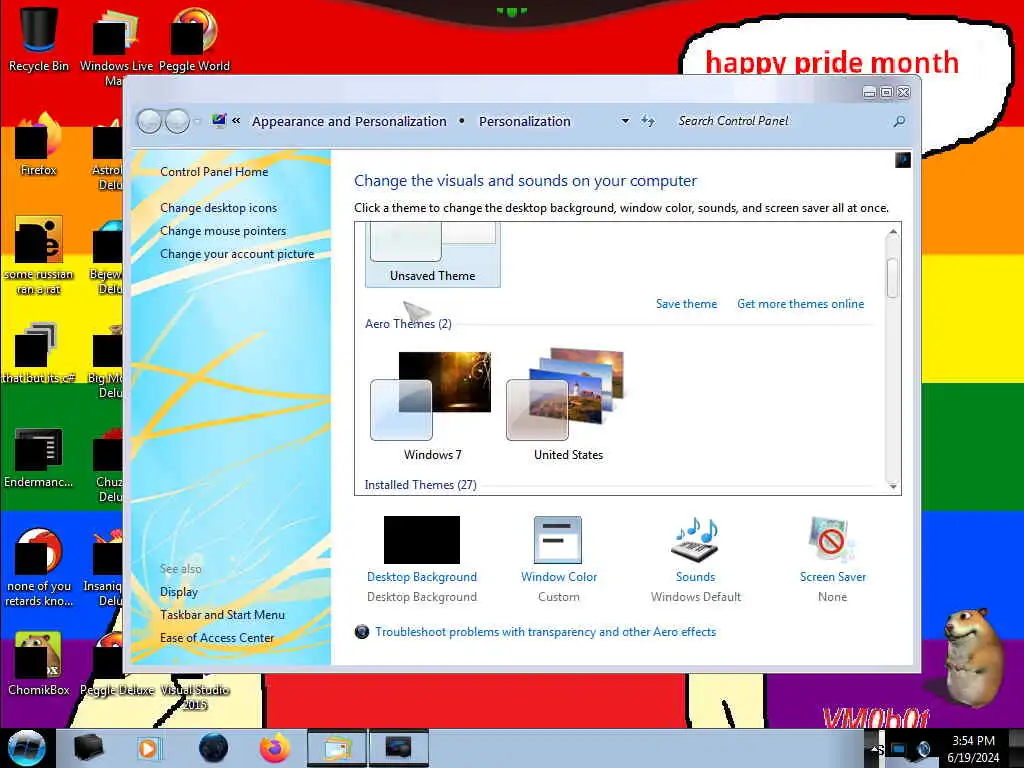Switch to the Explorer taskbar window
Viewport: 1024px width, 768px height.
pyautogui.click(x=336, y=748)
